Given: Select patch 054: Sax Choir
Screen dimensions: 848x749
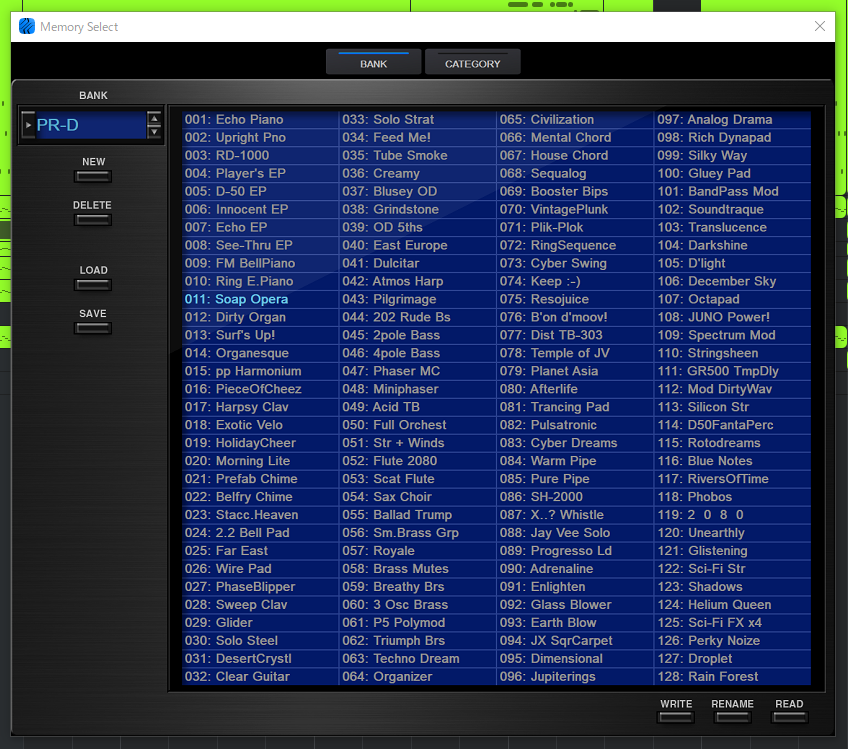Looking at the screenshot, I should coord(418,496).
